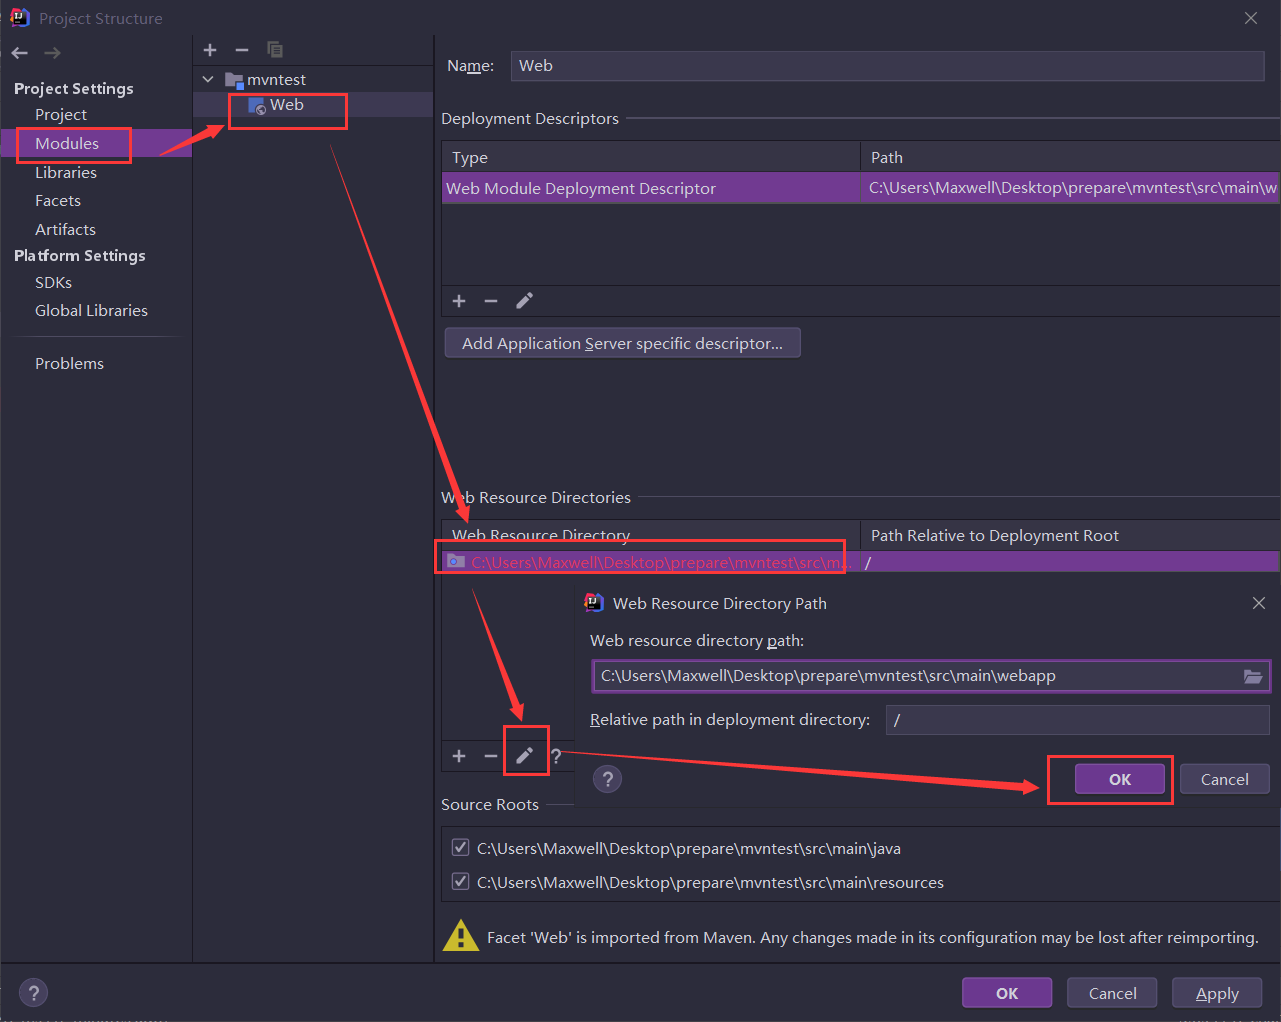Click Add Application Server specific descriptor button
The width and height of the screenshot is (1281, 1022).
click(x=622, y=343)
